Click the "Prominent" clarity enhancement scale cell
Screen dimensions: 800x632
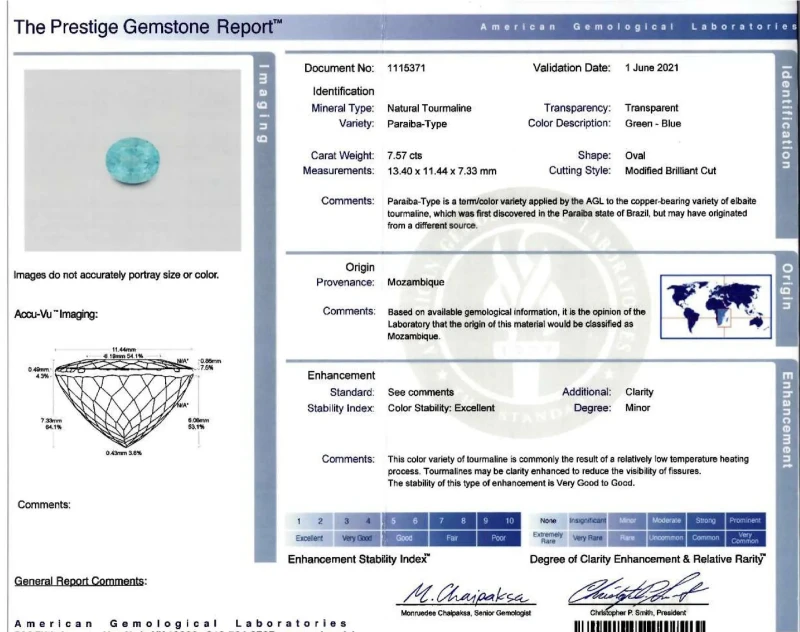[x=745, y=521]
